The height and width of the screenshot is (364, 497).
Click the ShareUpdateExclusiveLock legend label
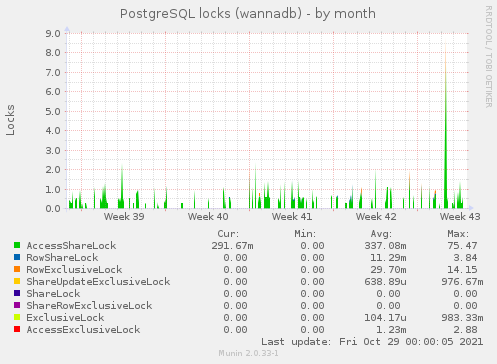point(98,282)
